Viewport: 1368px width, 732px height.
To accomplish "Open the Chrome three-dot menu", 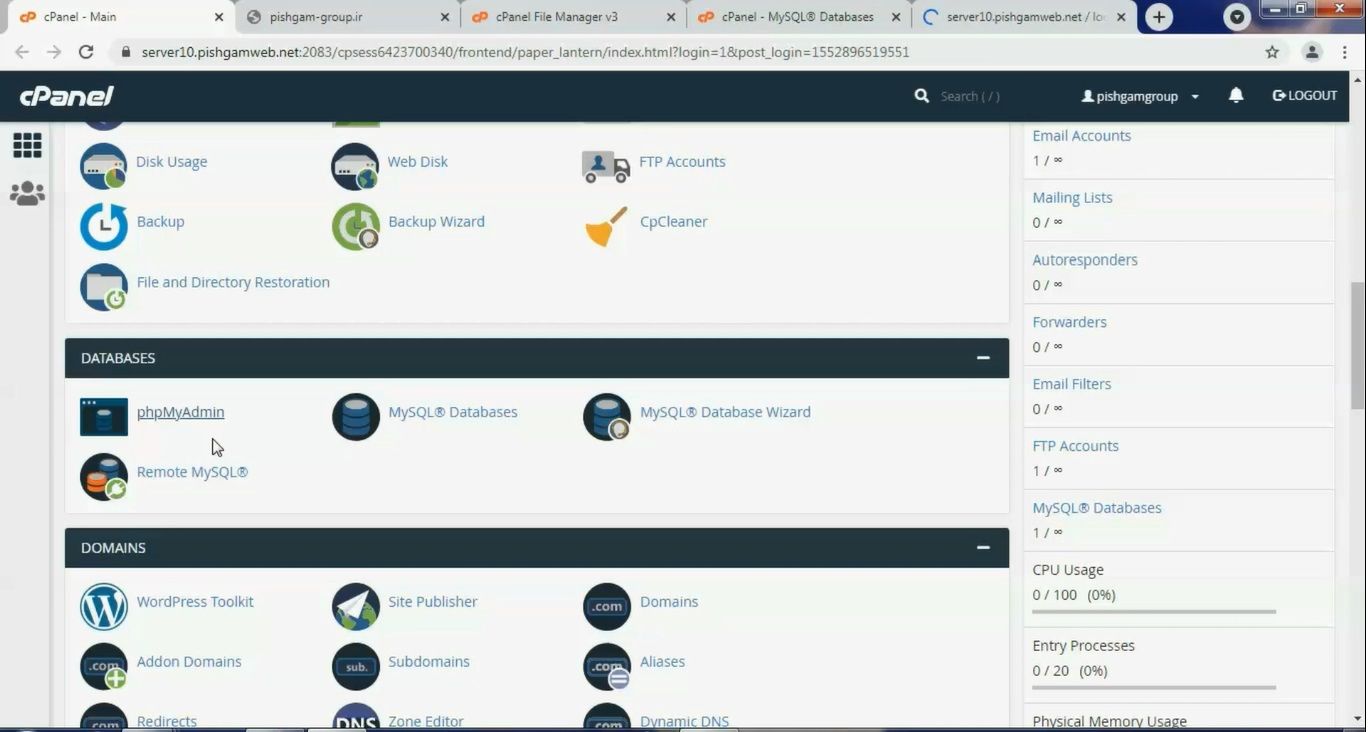I will click(1345, 52).
